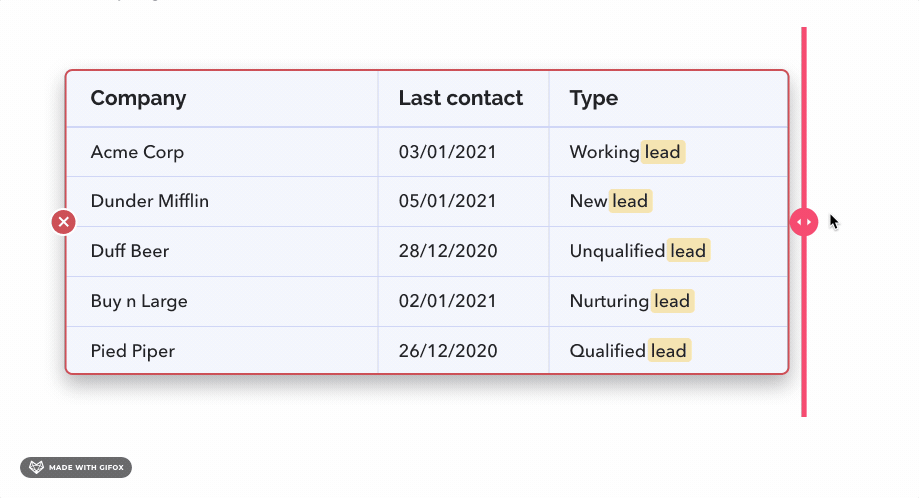Click the 26/12/2020 date cell

464,350
